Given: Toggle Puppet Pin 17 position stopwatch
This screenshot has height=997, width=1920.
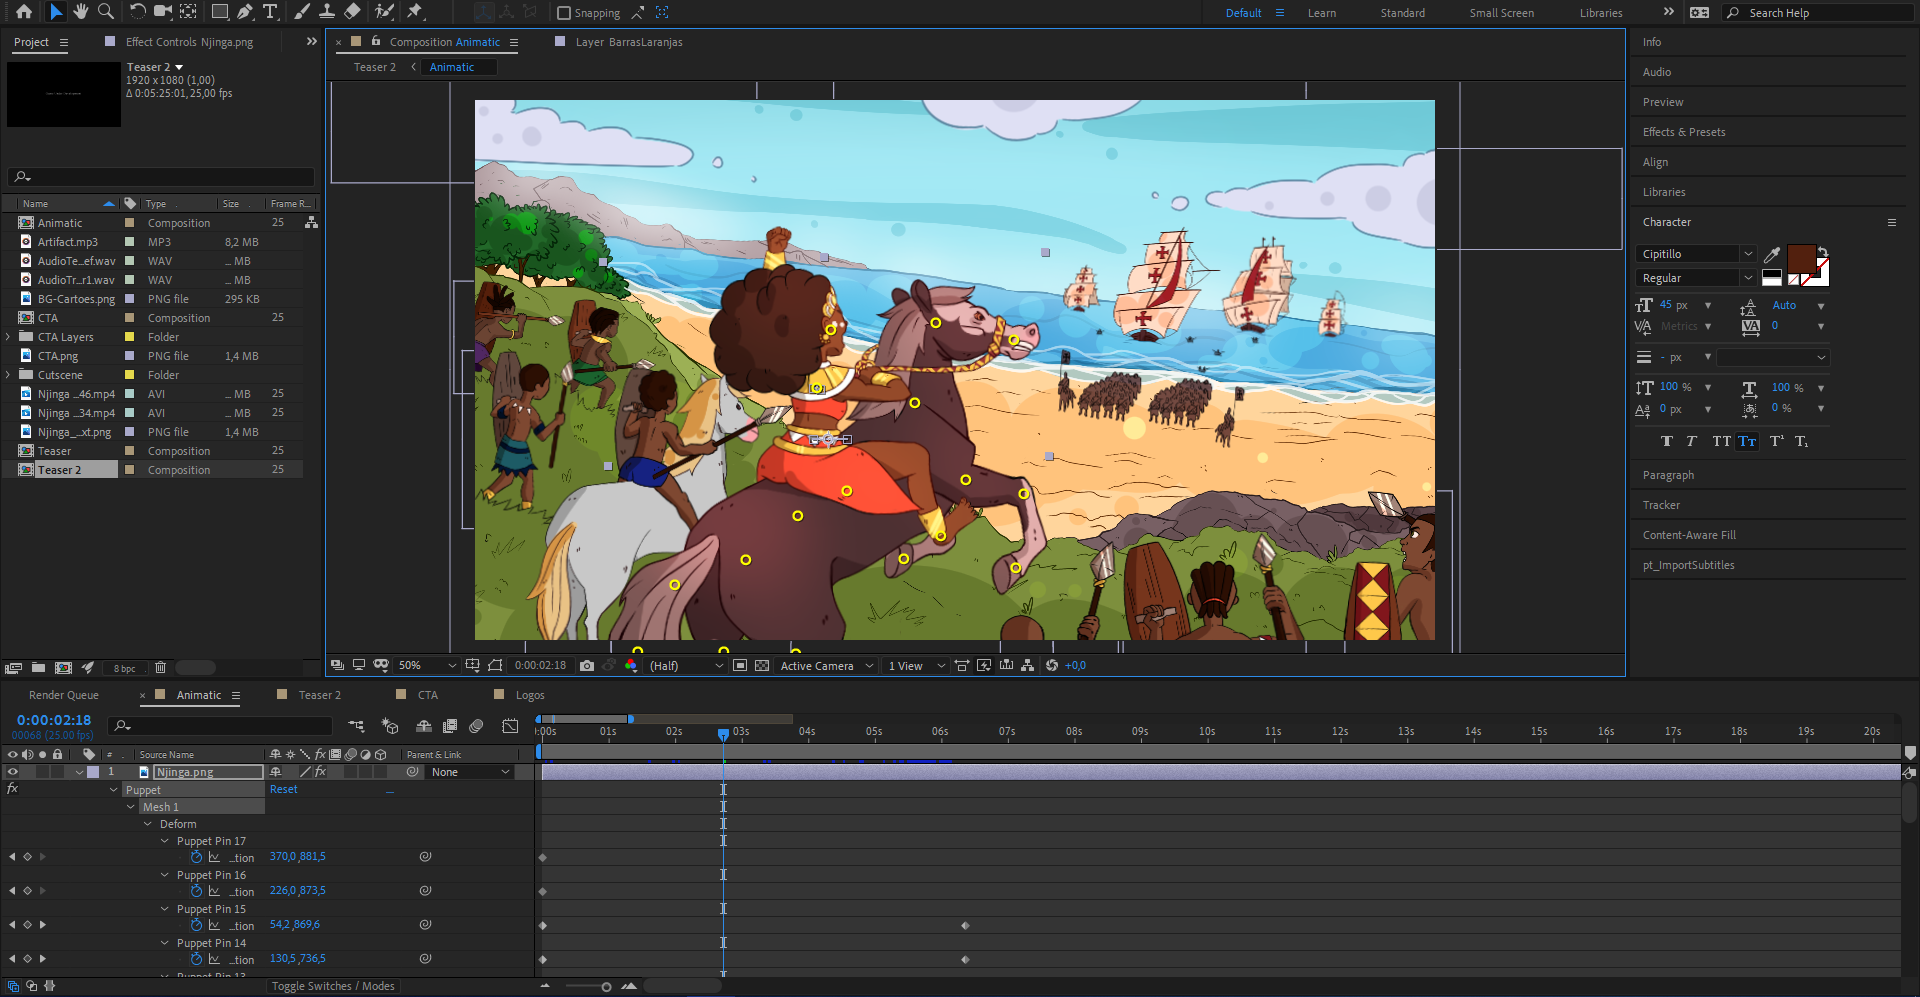Looking at the screenshot, I should pos(197,857).
